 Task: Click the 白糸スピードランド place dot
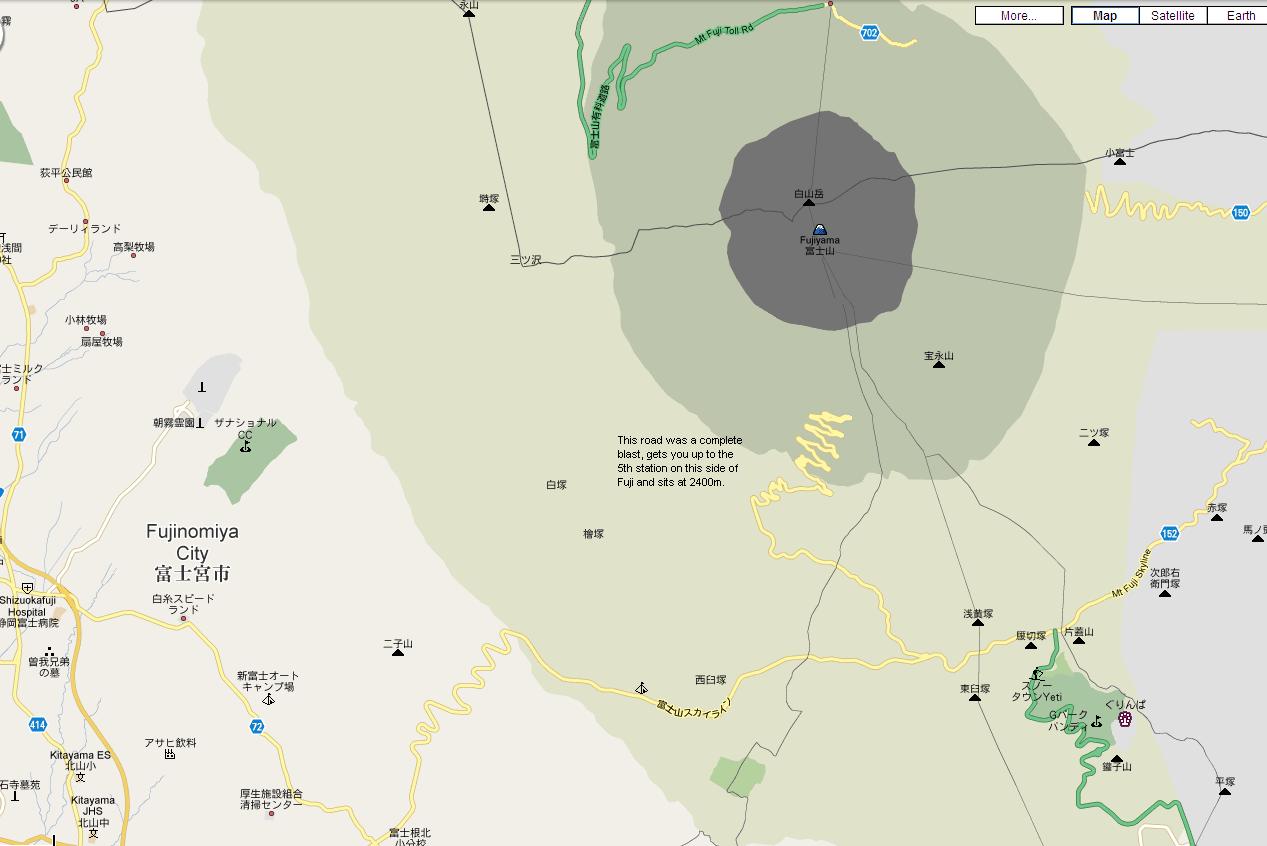pos(183,619)
